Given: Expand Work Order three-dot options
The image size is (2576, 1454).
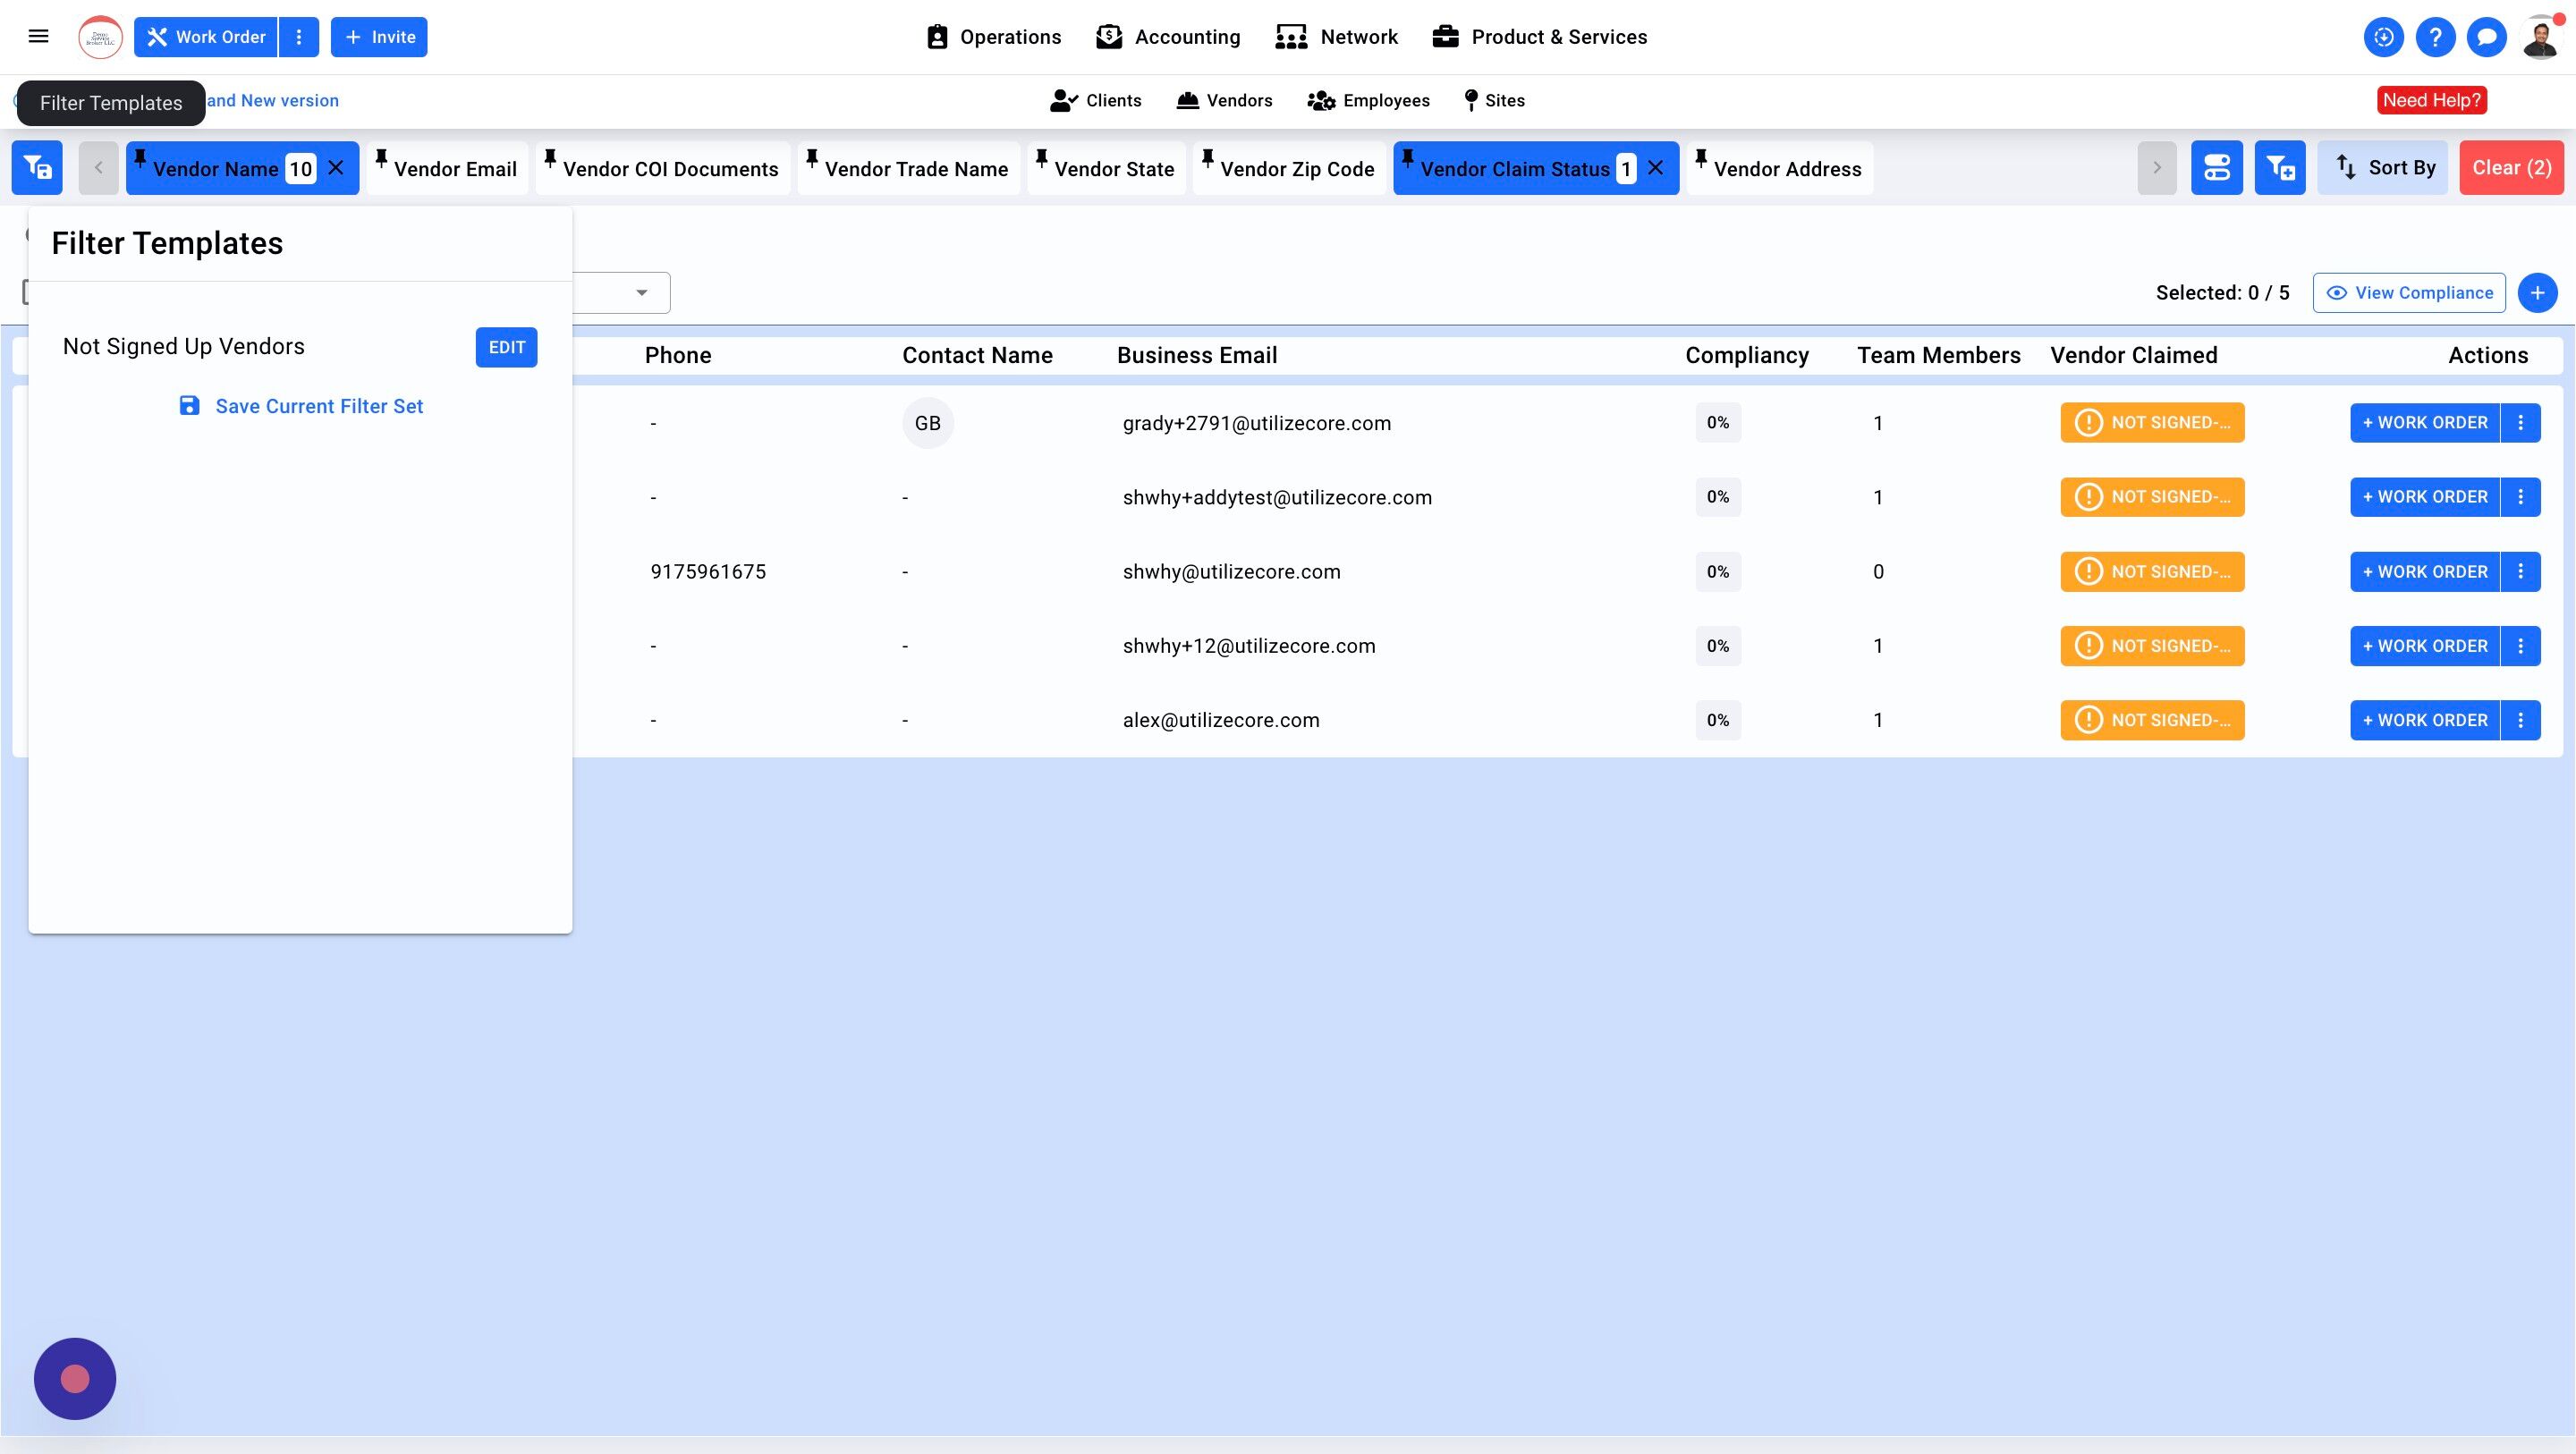Looking at the screenshot, I should [x=298, y=37].
